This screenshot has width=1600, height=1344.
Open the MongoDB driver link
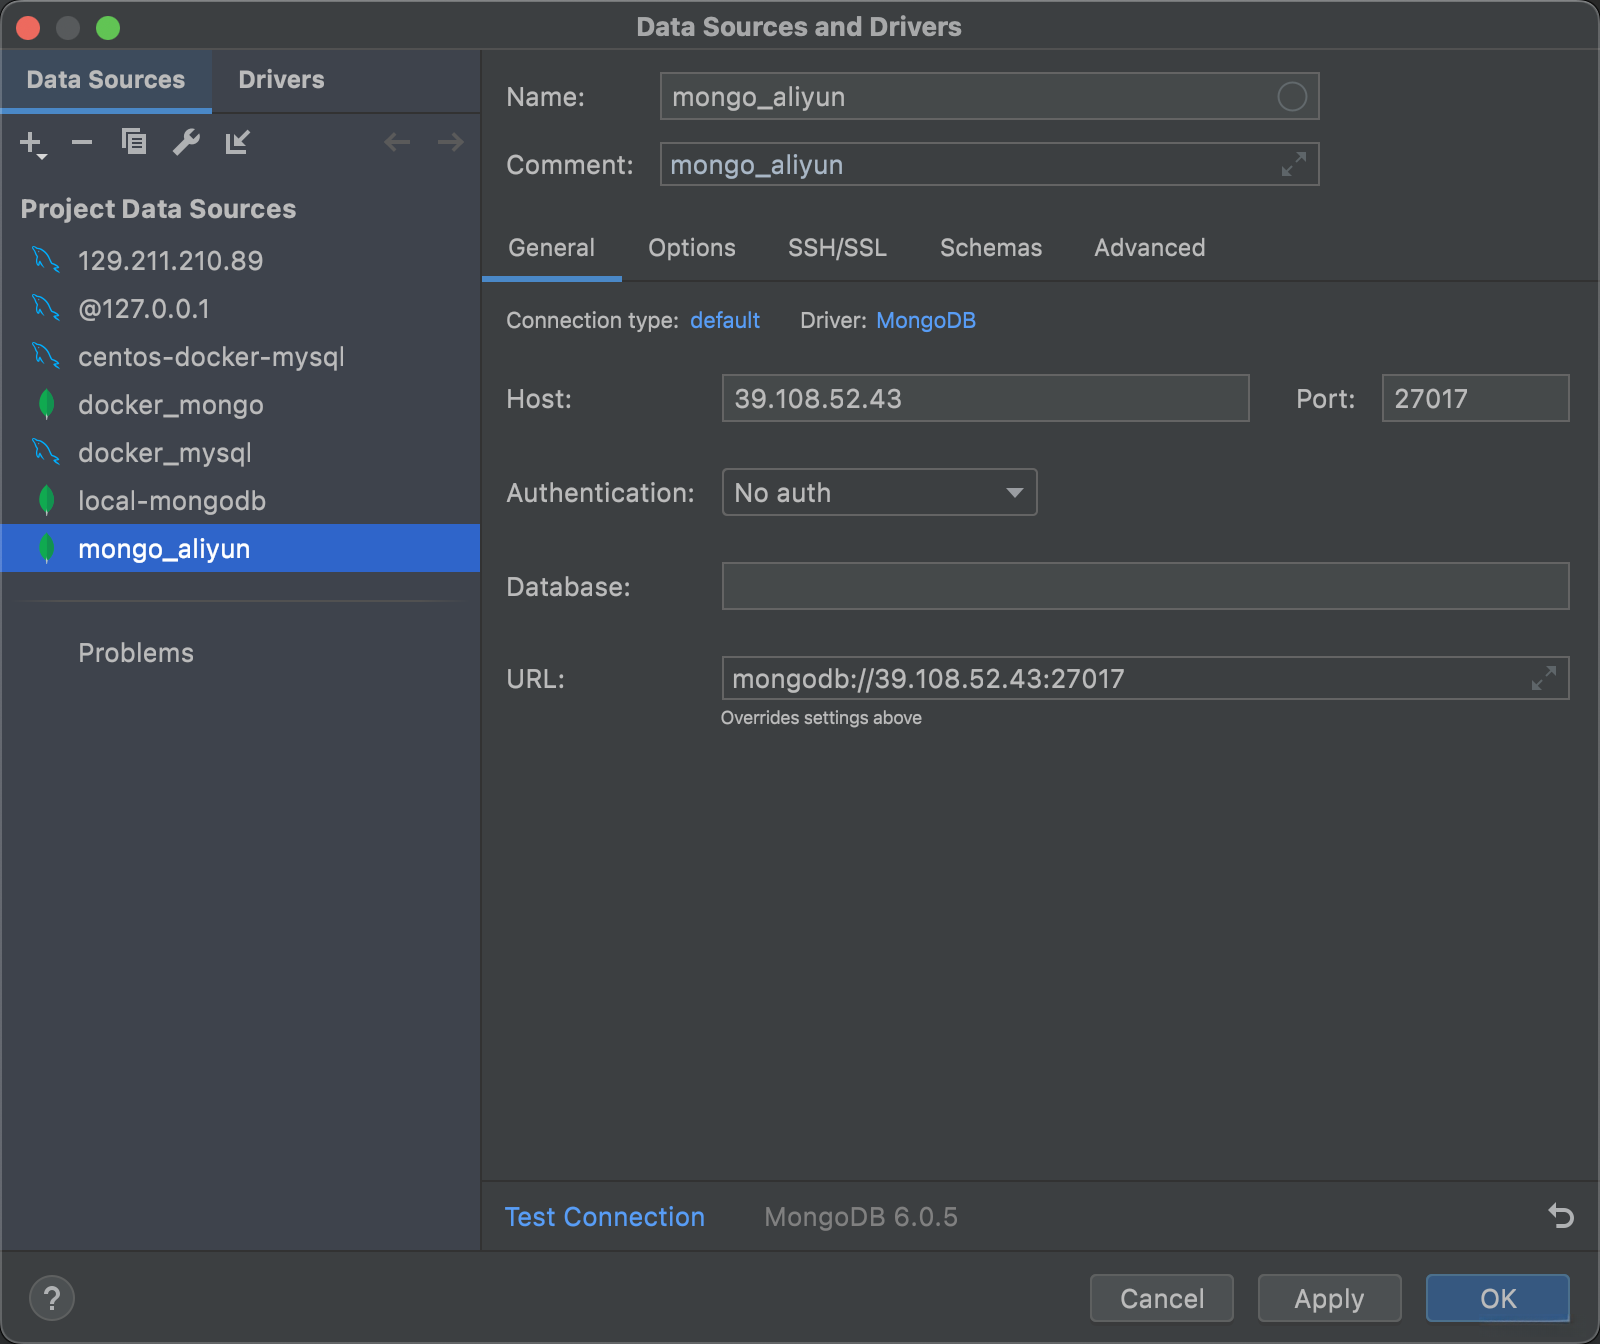[926, 320]
